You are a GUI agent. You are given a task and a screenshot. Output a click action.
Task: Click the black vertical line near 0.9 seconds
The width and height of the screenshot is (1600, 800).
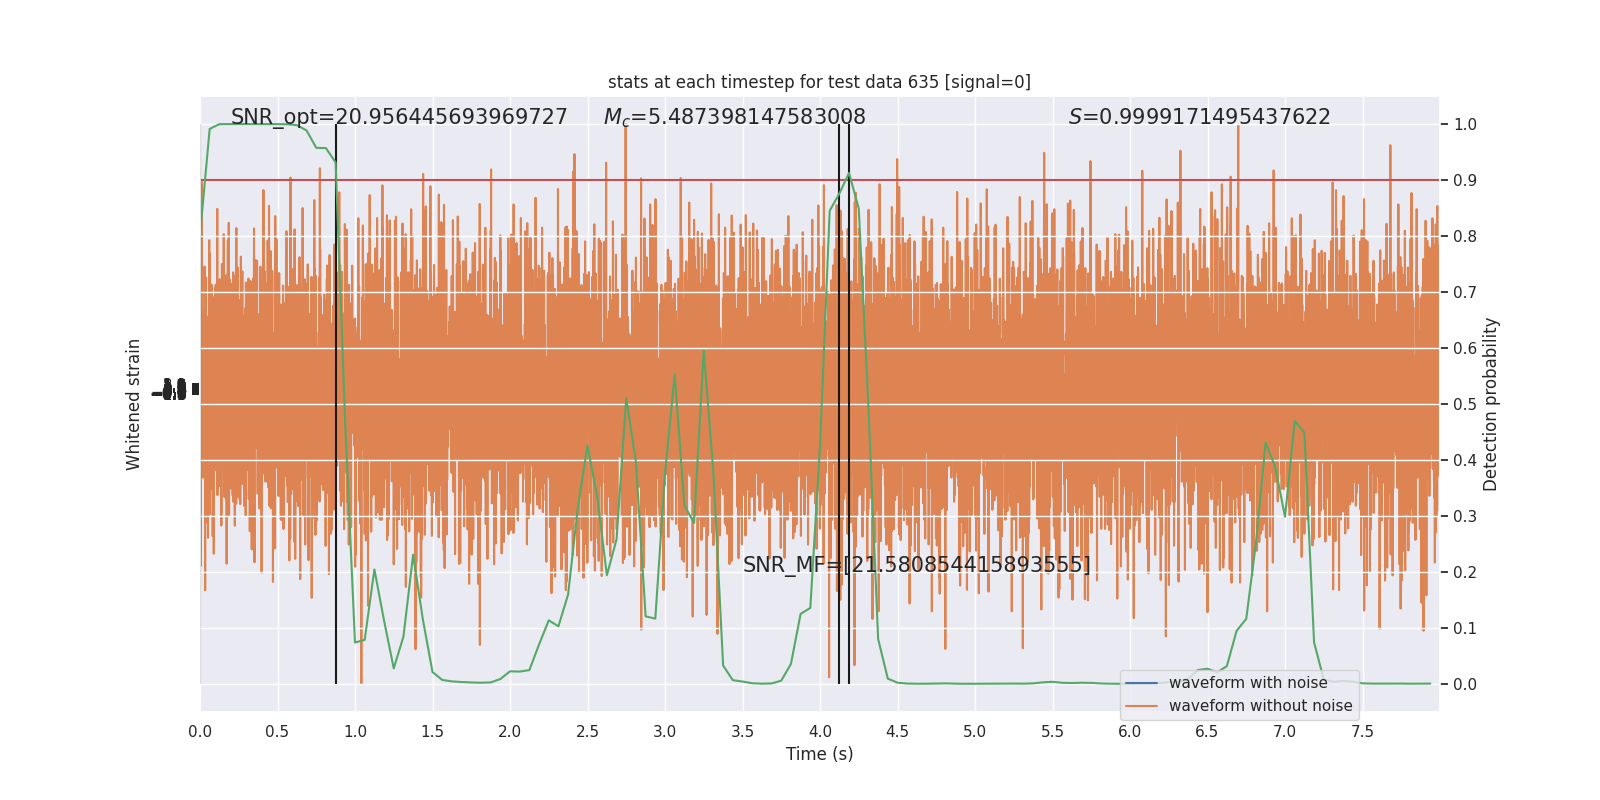click(336, 404)
